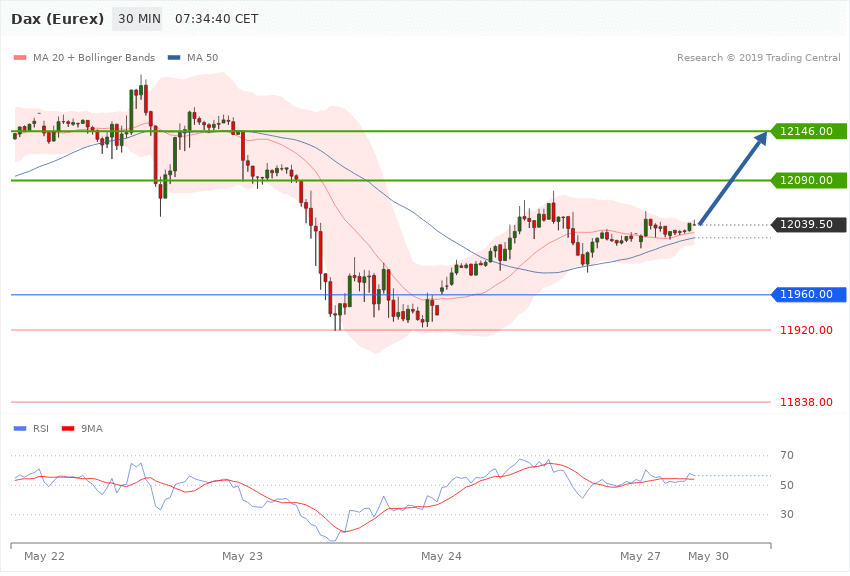
Task: Click the 11960.00 pivot price tag
Action: 808,294
